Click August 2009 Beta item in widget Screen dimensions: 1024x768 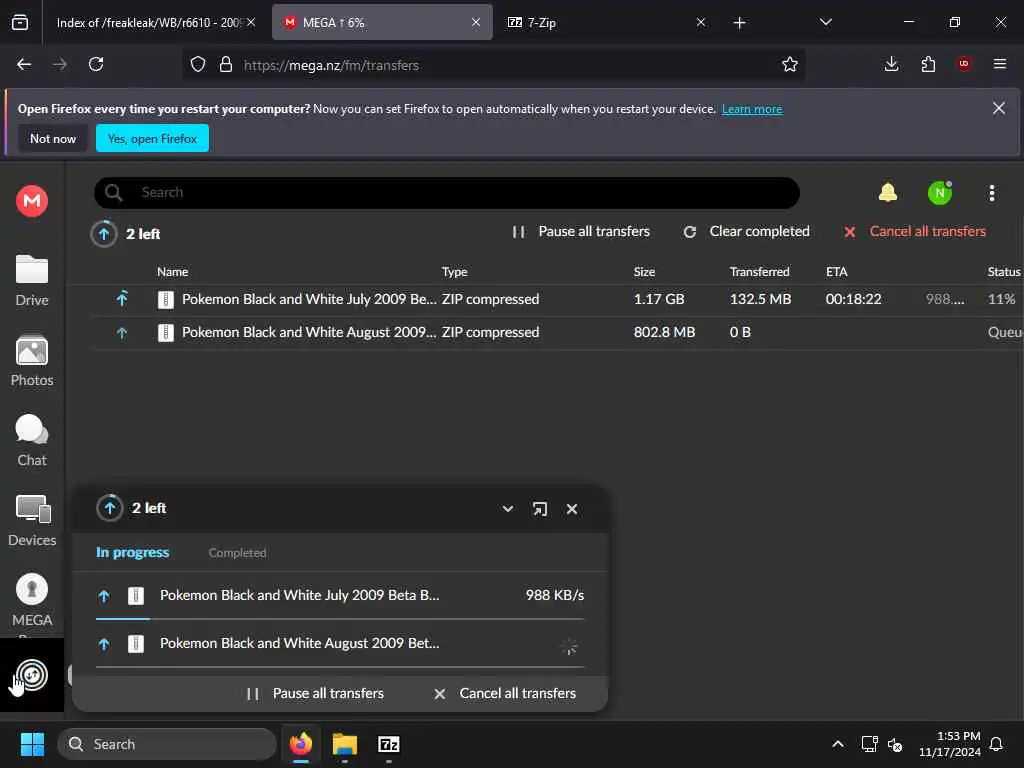pos(340,644)
